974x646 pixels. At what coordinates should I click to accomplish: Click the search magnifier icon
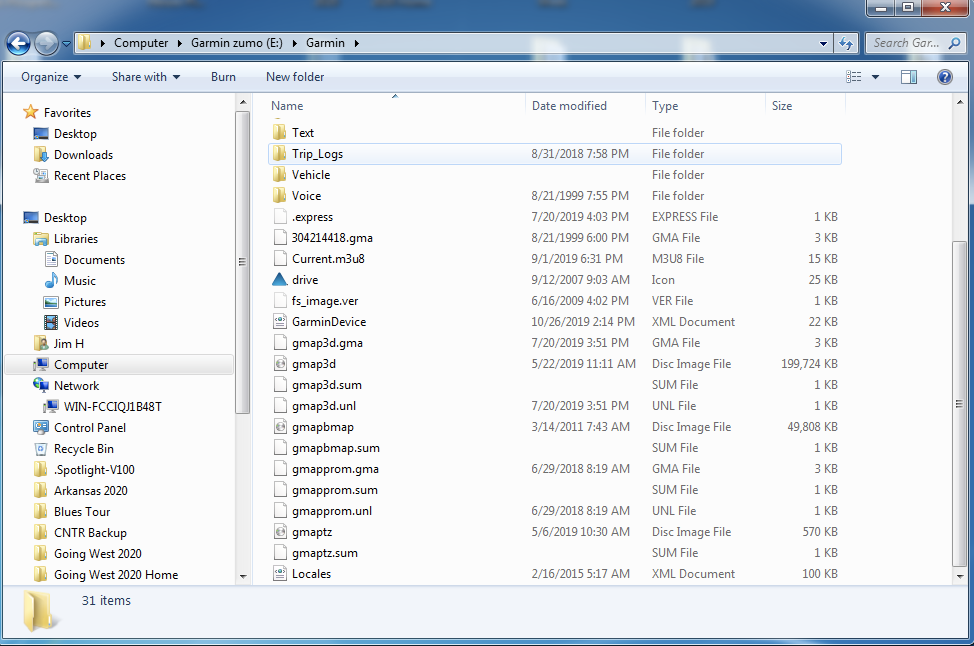pos(955,43)
